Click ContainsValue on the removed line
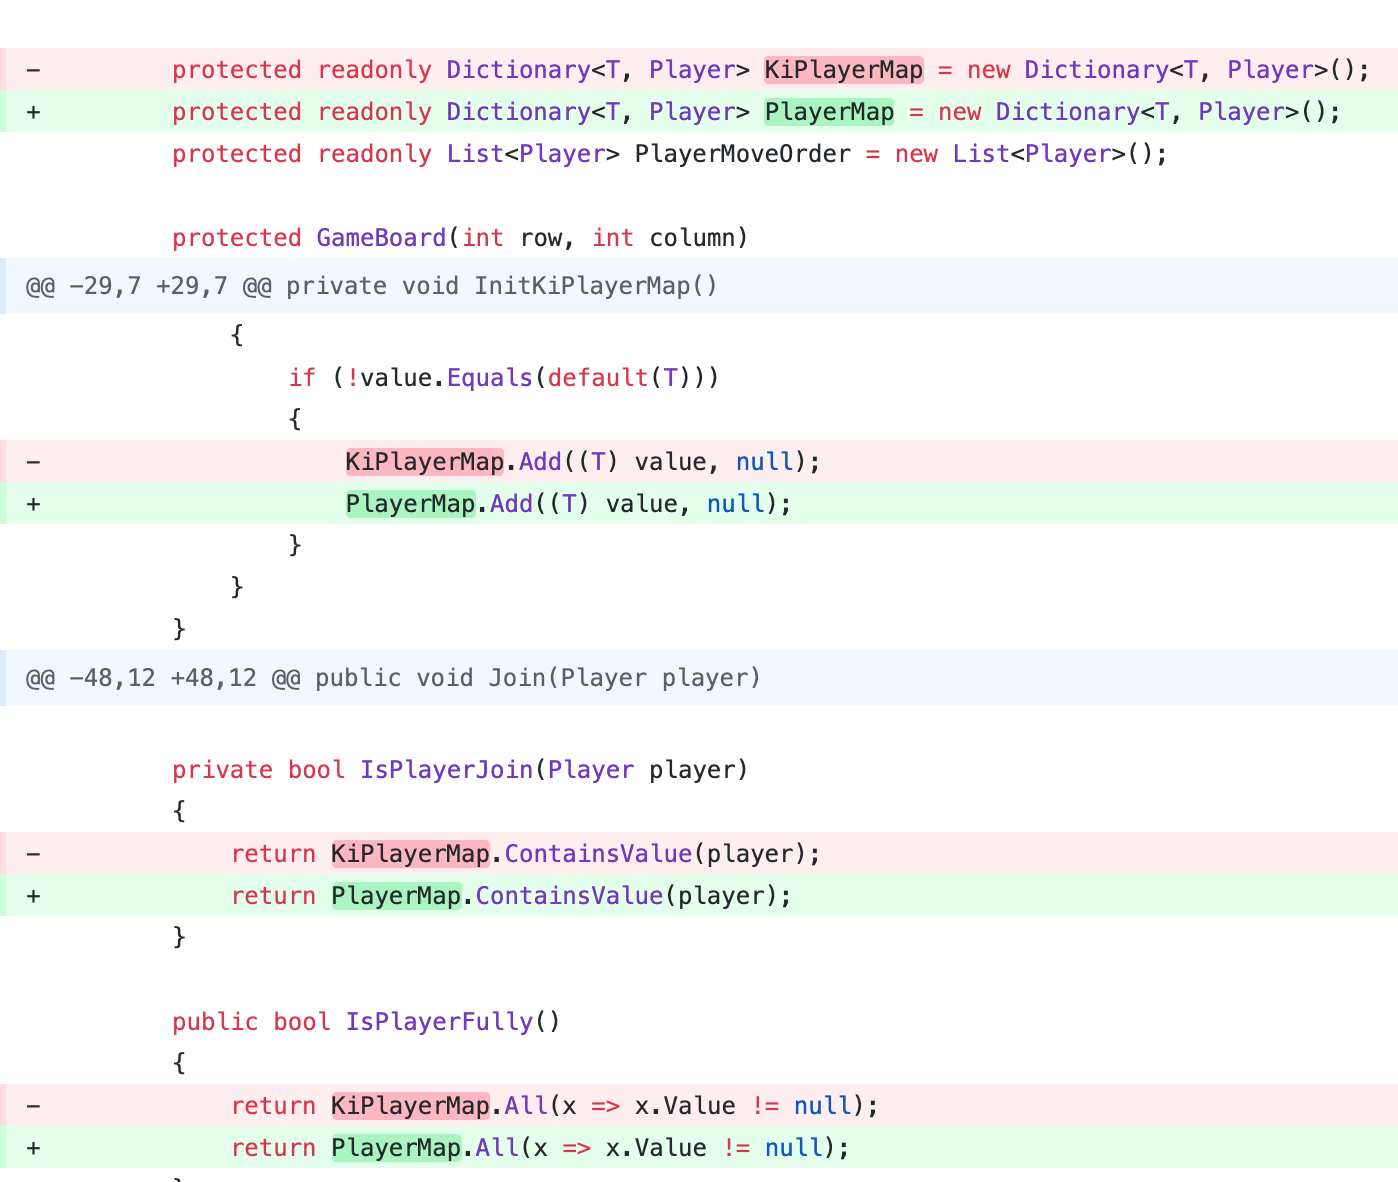 click(x=598, y=854)
